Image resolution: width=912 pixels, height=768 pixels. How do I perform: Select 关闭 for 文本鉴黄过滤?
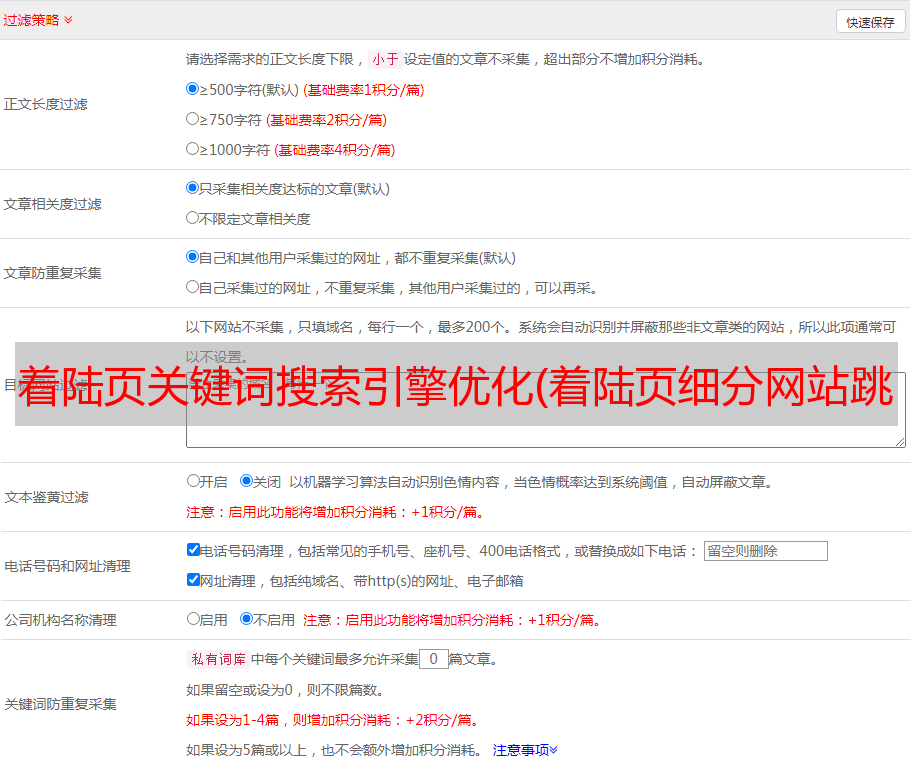[246, 481]
